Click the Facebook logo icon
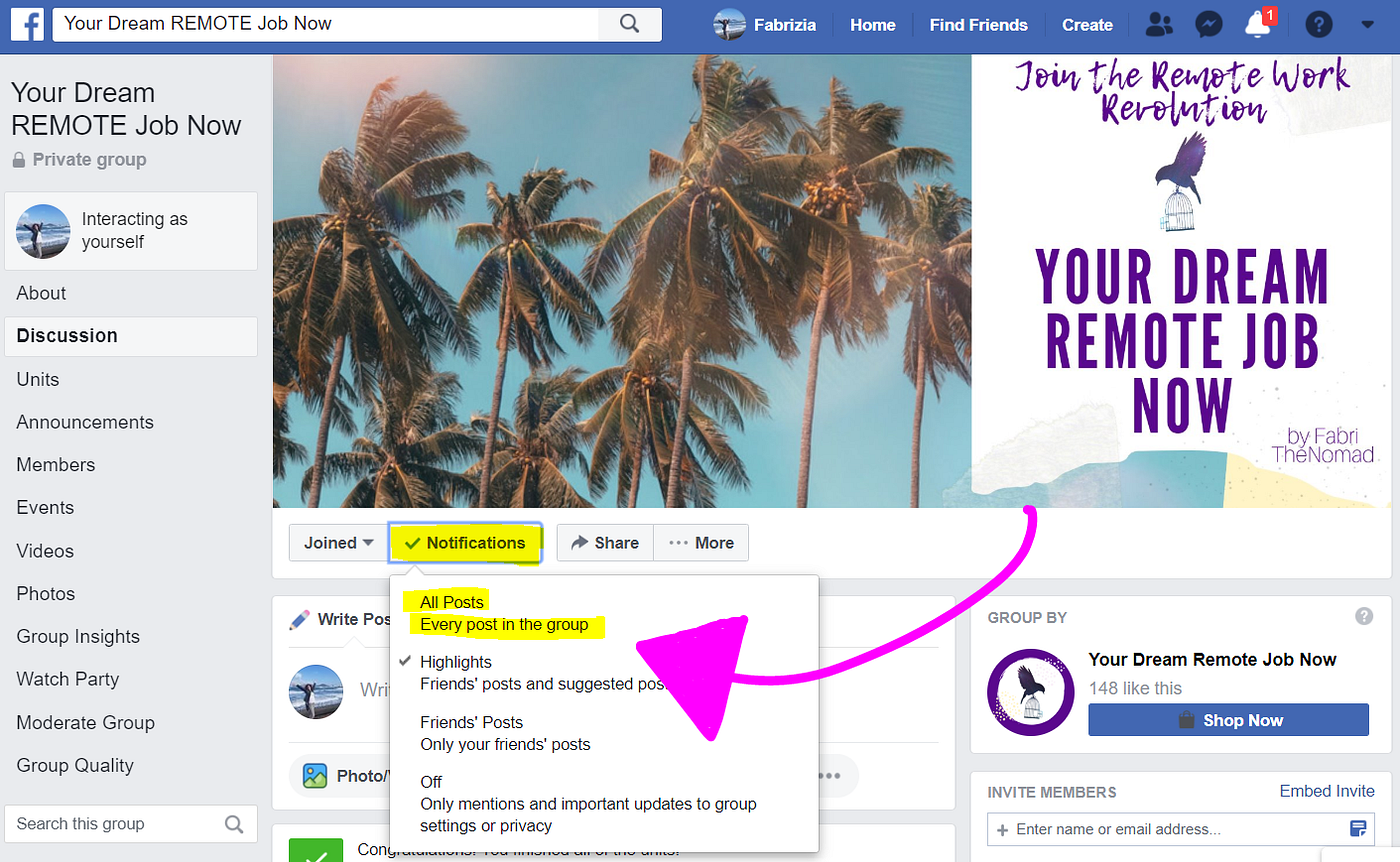Viewport: 1400px width, 862px height. [26, 24]
